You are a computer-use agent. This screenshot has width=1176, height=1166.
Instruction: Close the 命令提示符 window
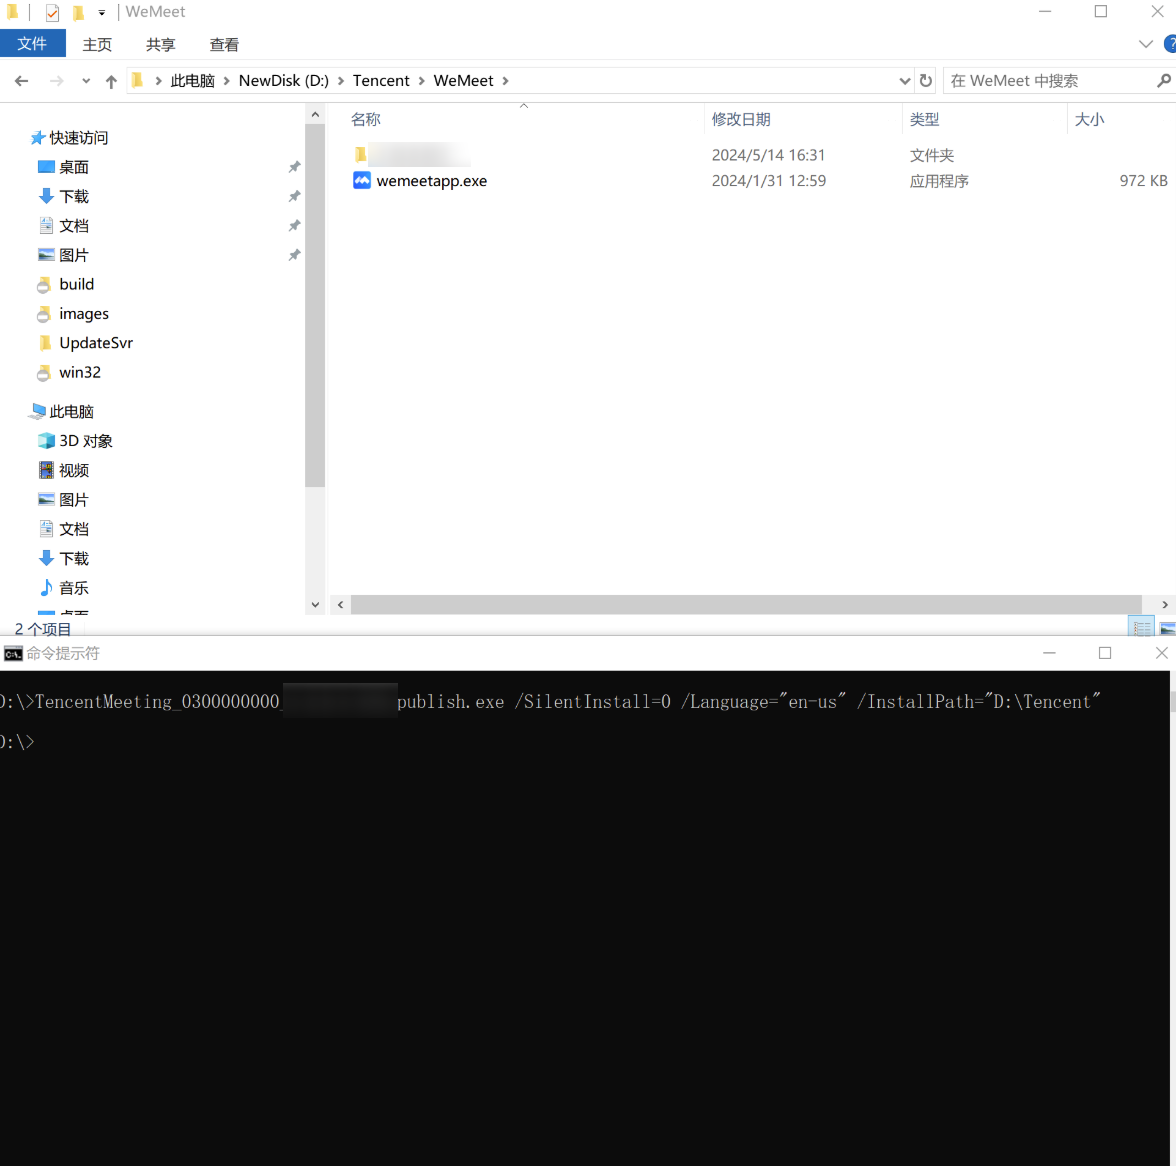[1161, 653]
